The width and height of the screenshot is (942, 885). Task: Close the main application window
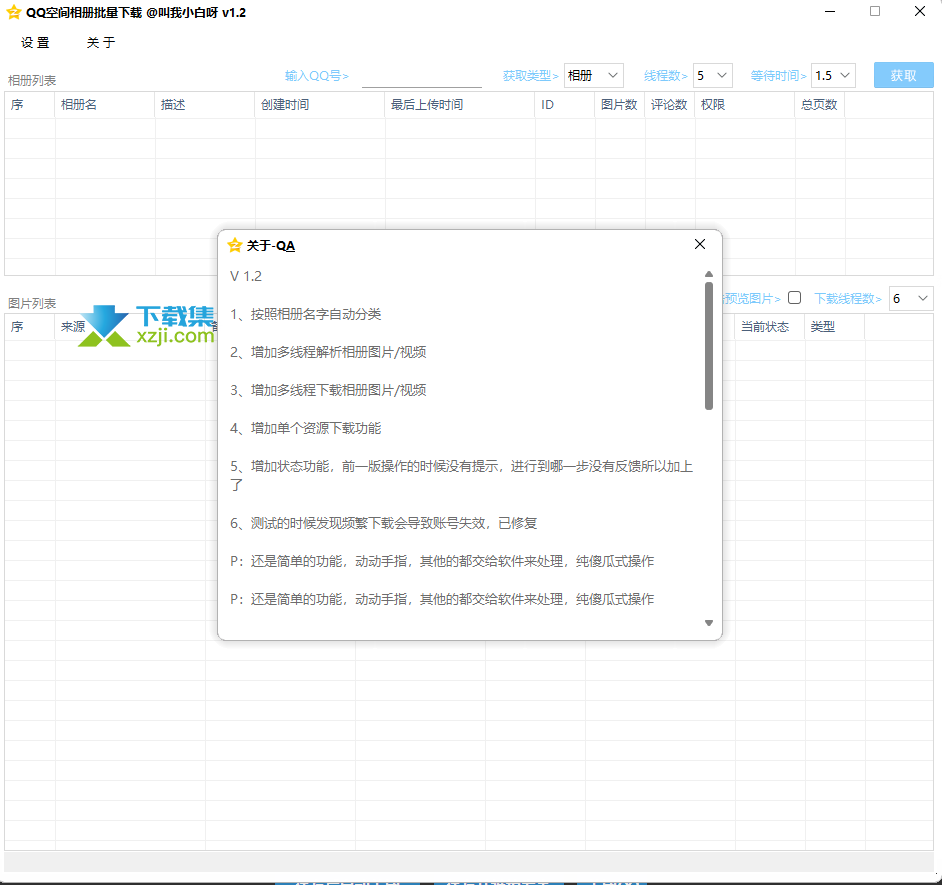920,12
